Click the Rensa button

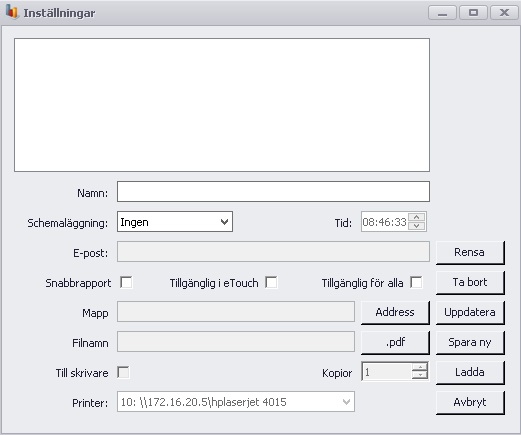point(470,253)
